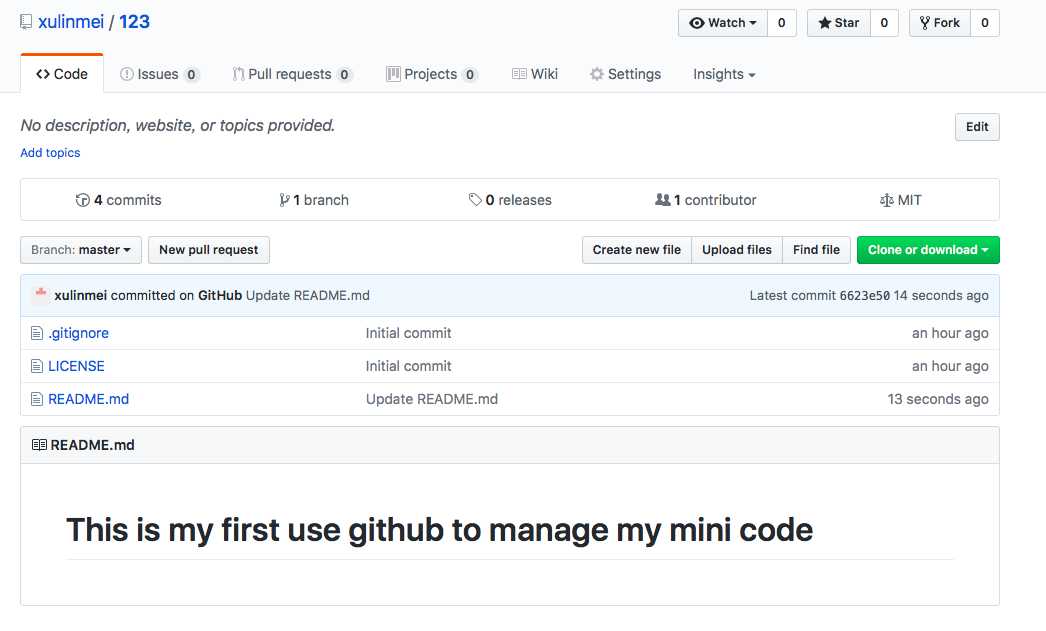Open the .gitignore file
The image size is (1046, 631).
tap(79, 333)
